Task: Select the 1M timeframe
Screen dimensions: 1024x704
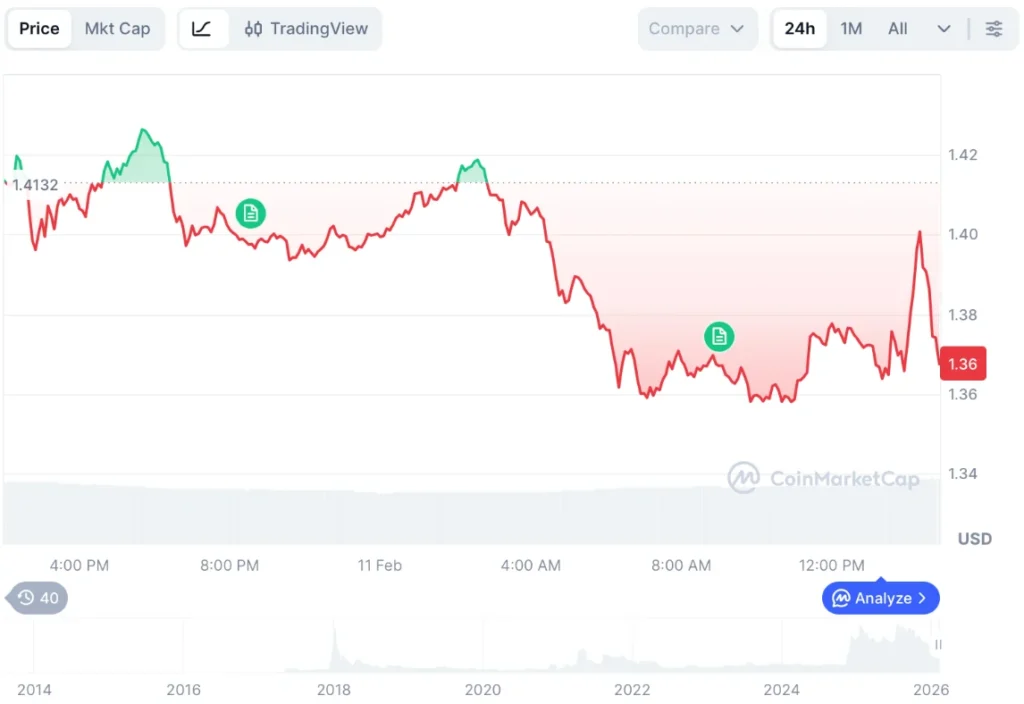Action: point(851,28)
